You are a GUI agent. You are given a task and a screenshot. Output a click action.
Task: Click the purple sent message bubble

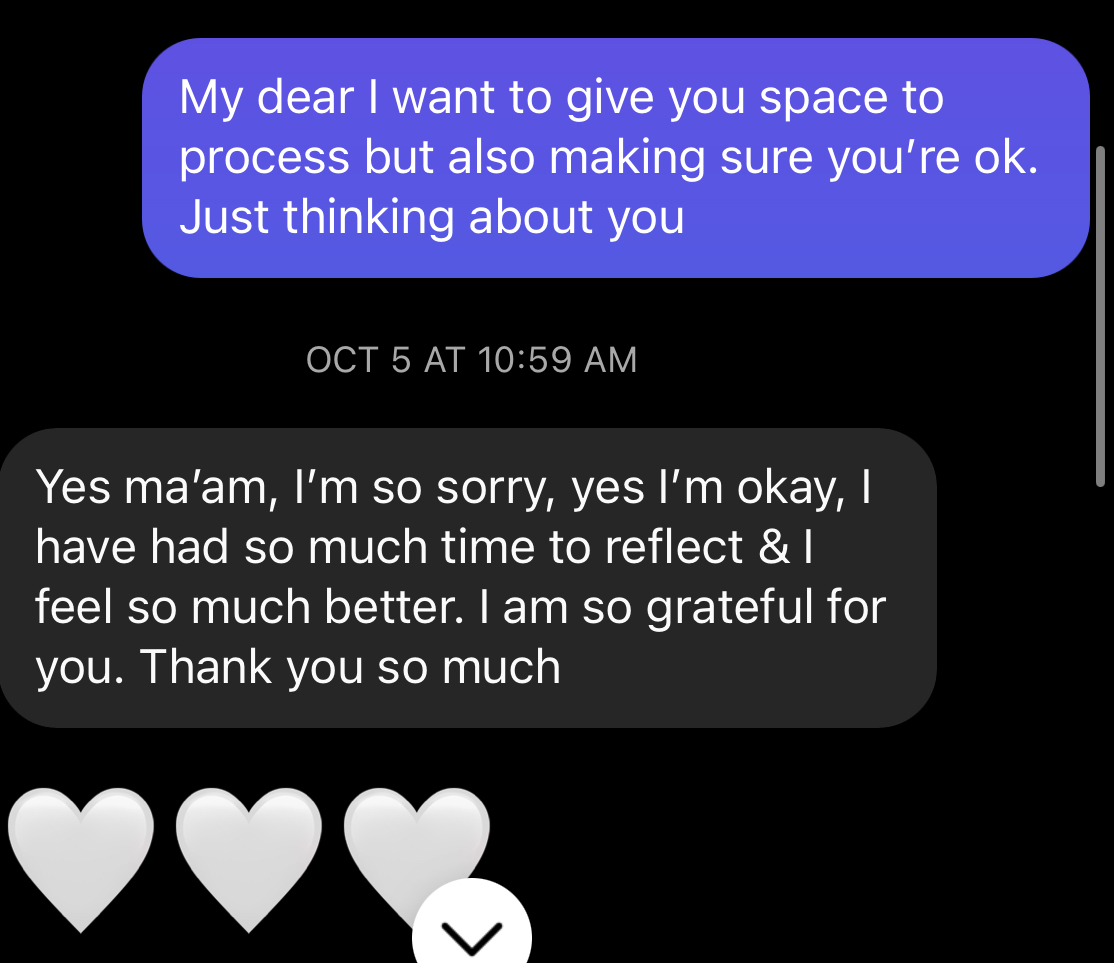[614, 158]
